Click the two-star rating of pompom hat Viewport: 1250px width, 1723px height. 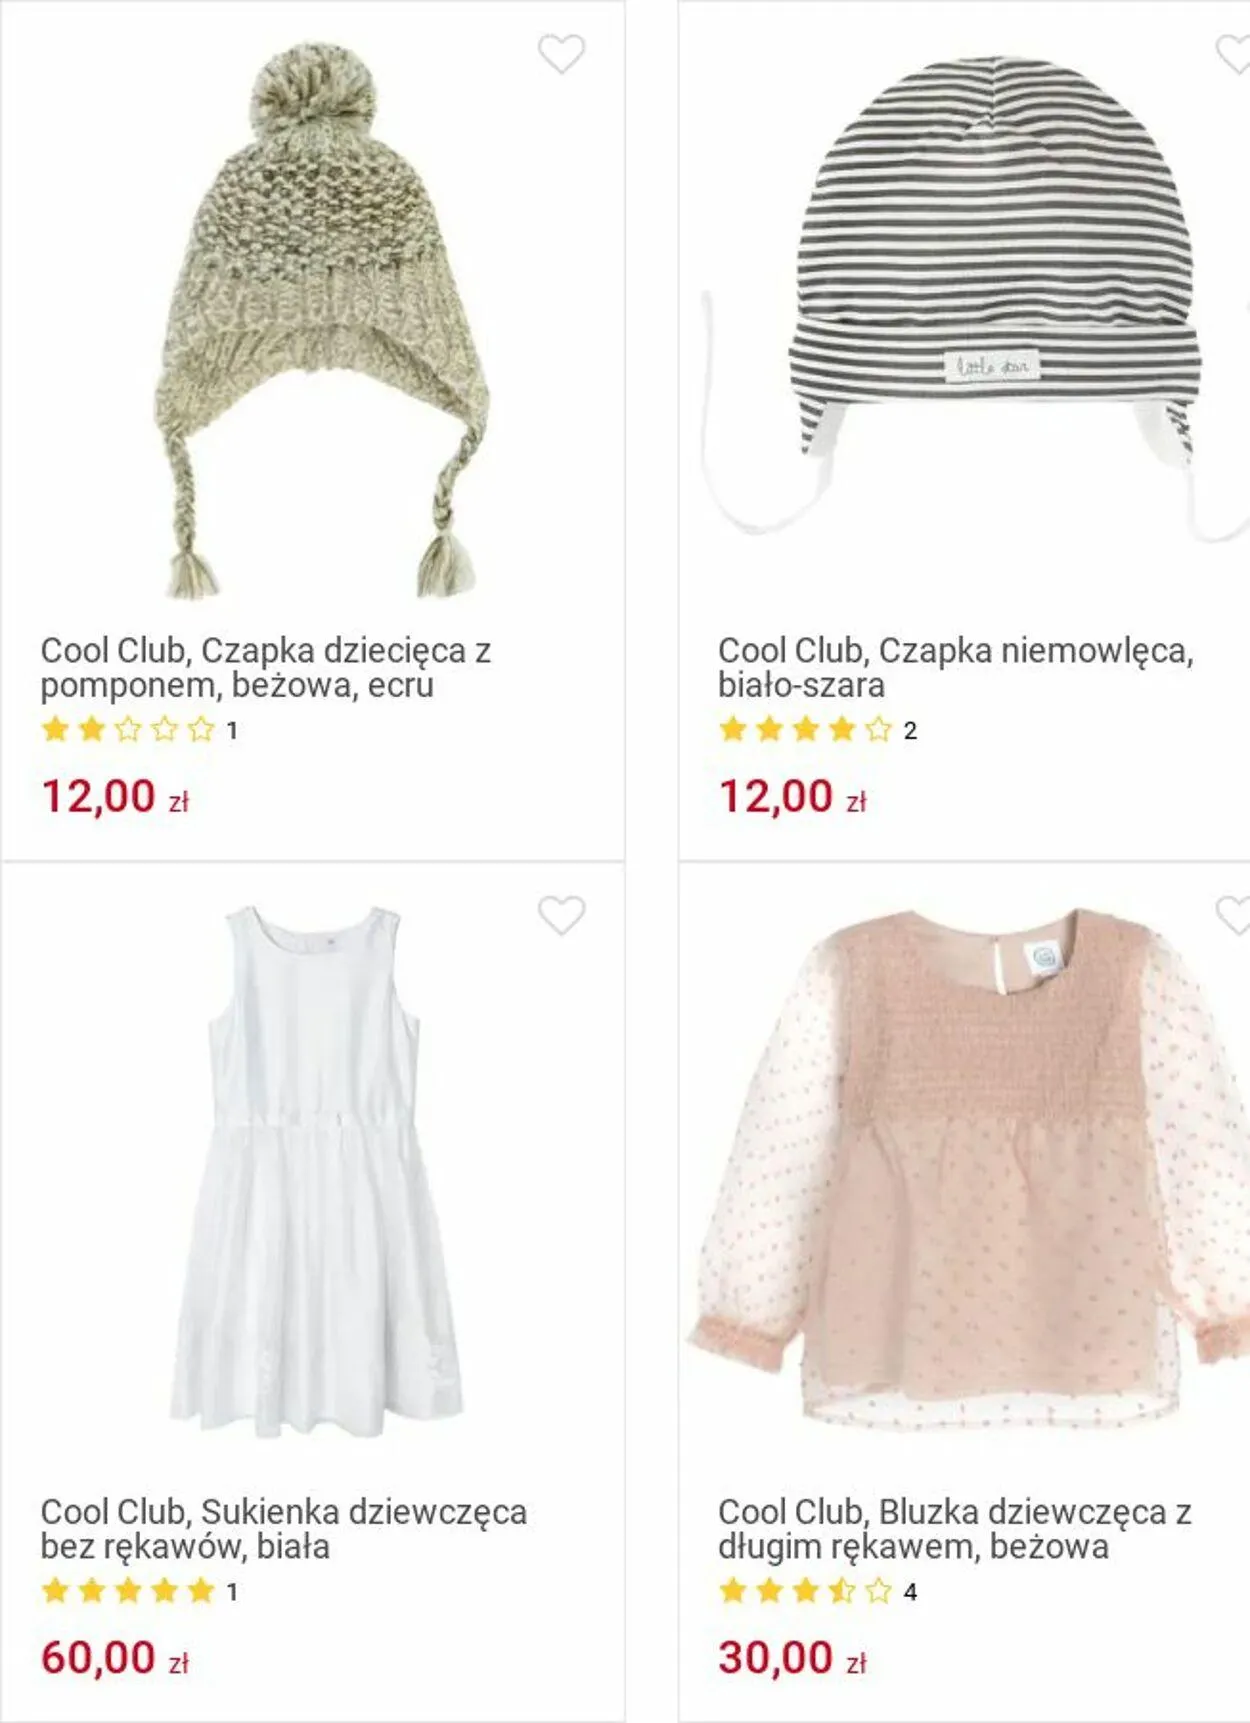(128, 729)
